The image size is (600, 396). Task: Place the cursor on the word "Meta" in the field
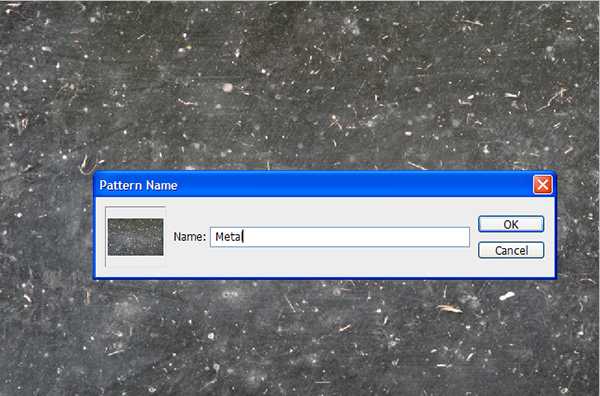pyautogui.click(x=228, y=237)
